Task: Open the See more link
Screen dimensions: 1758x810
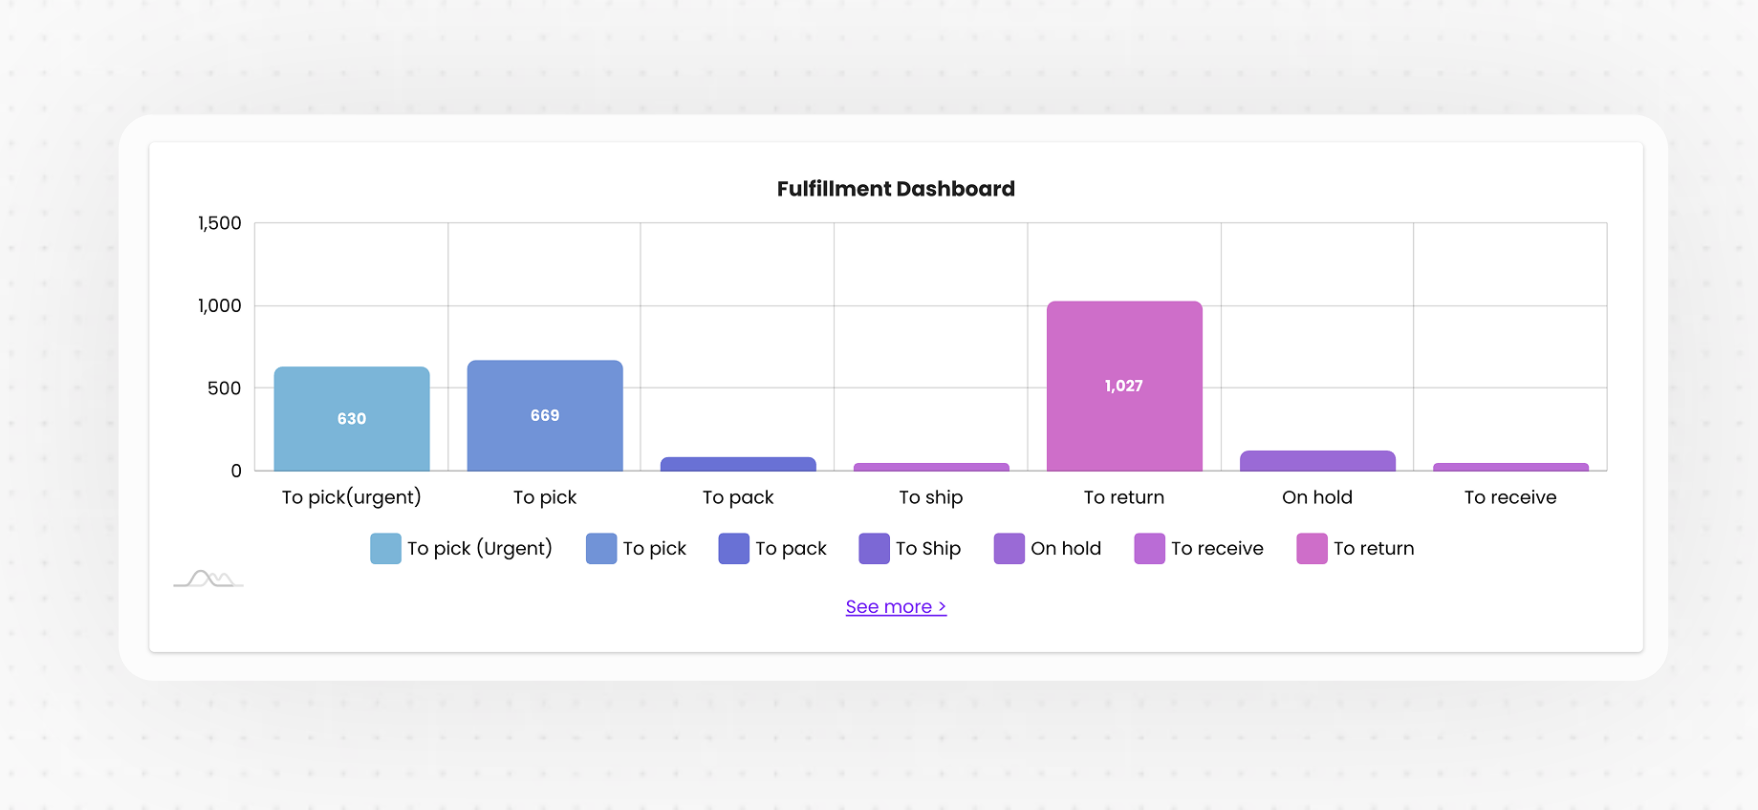Action: pyautogui.click(x=895, y=607)
